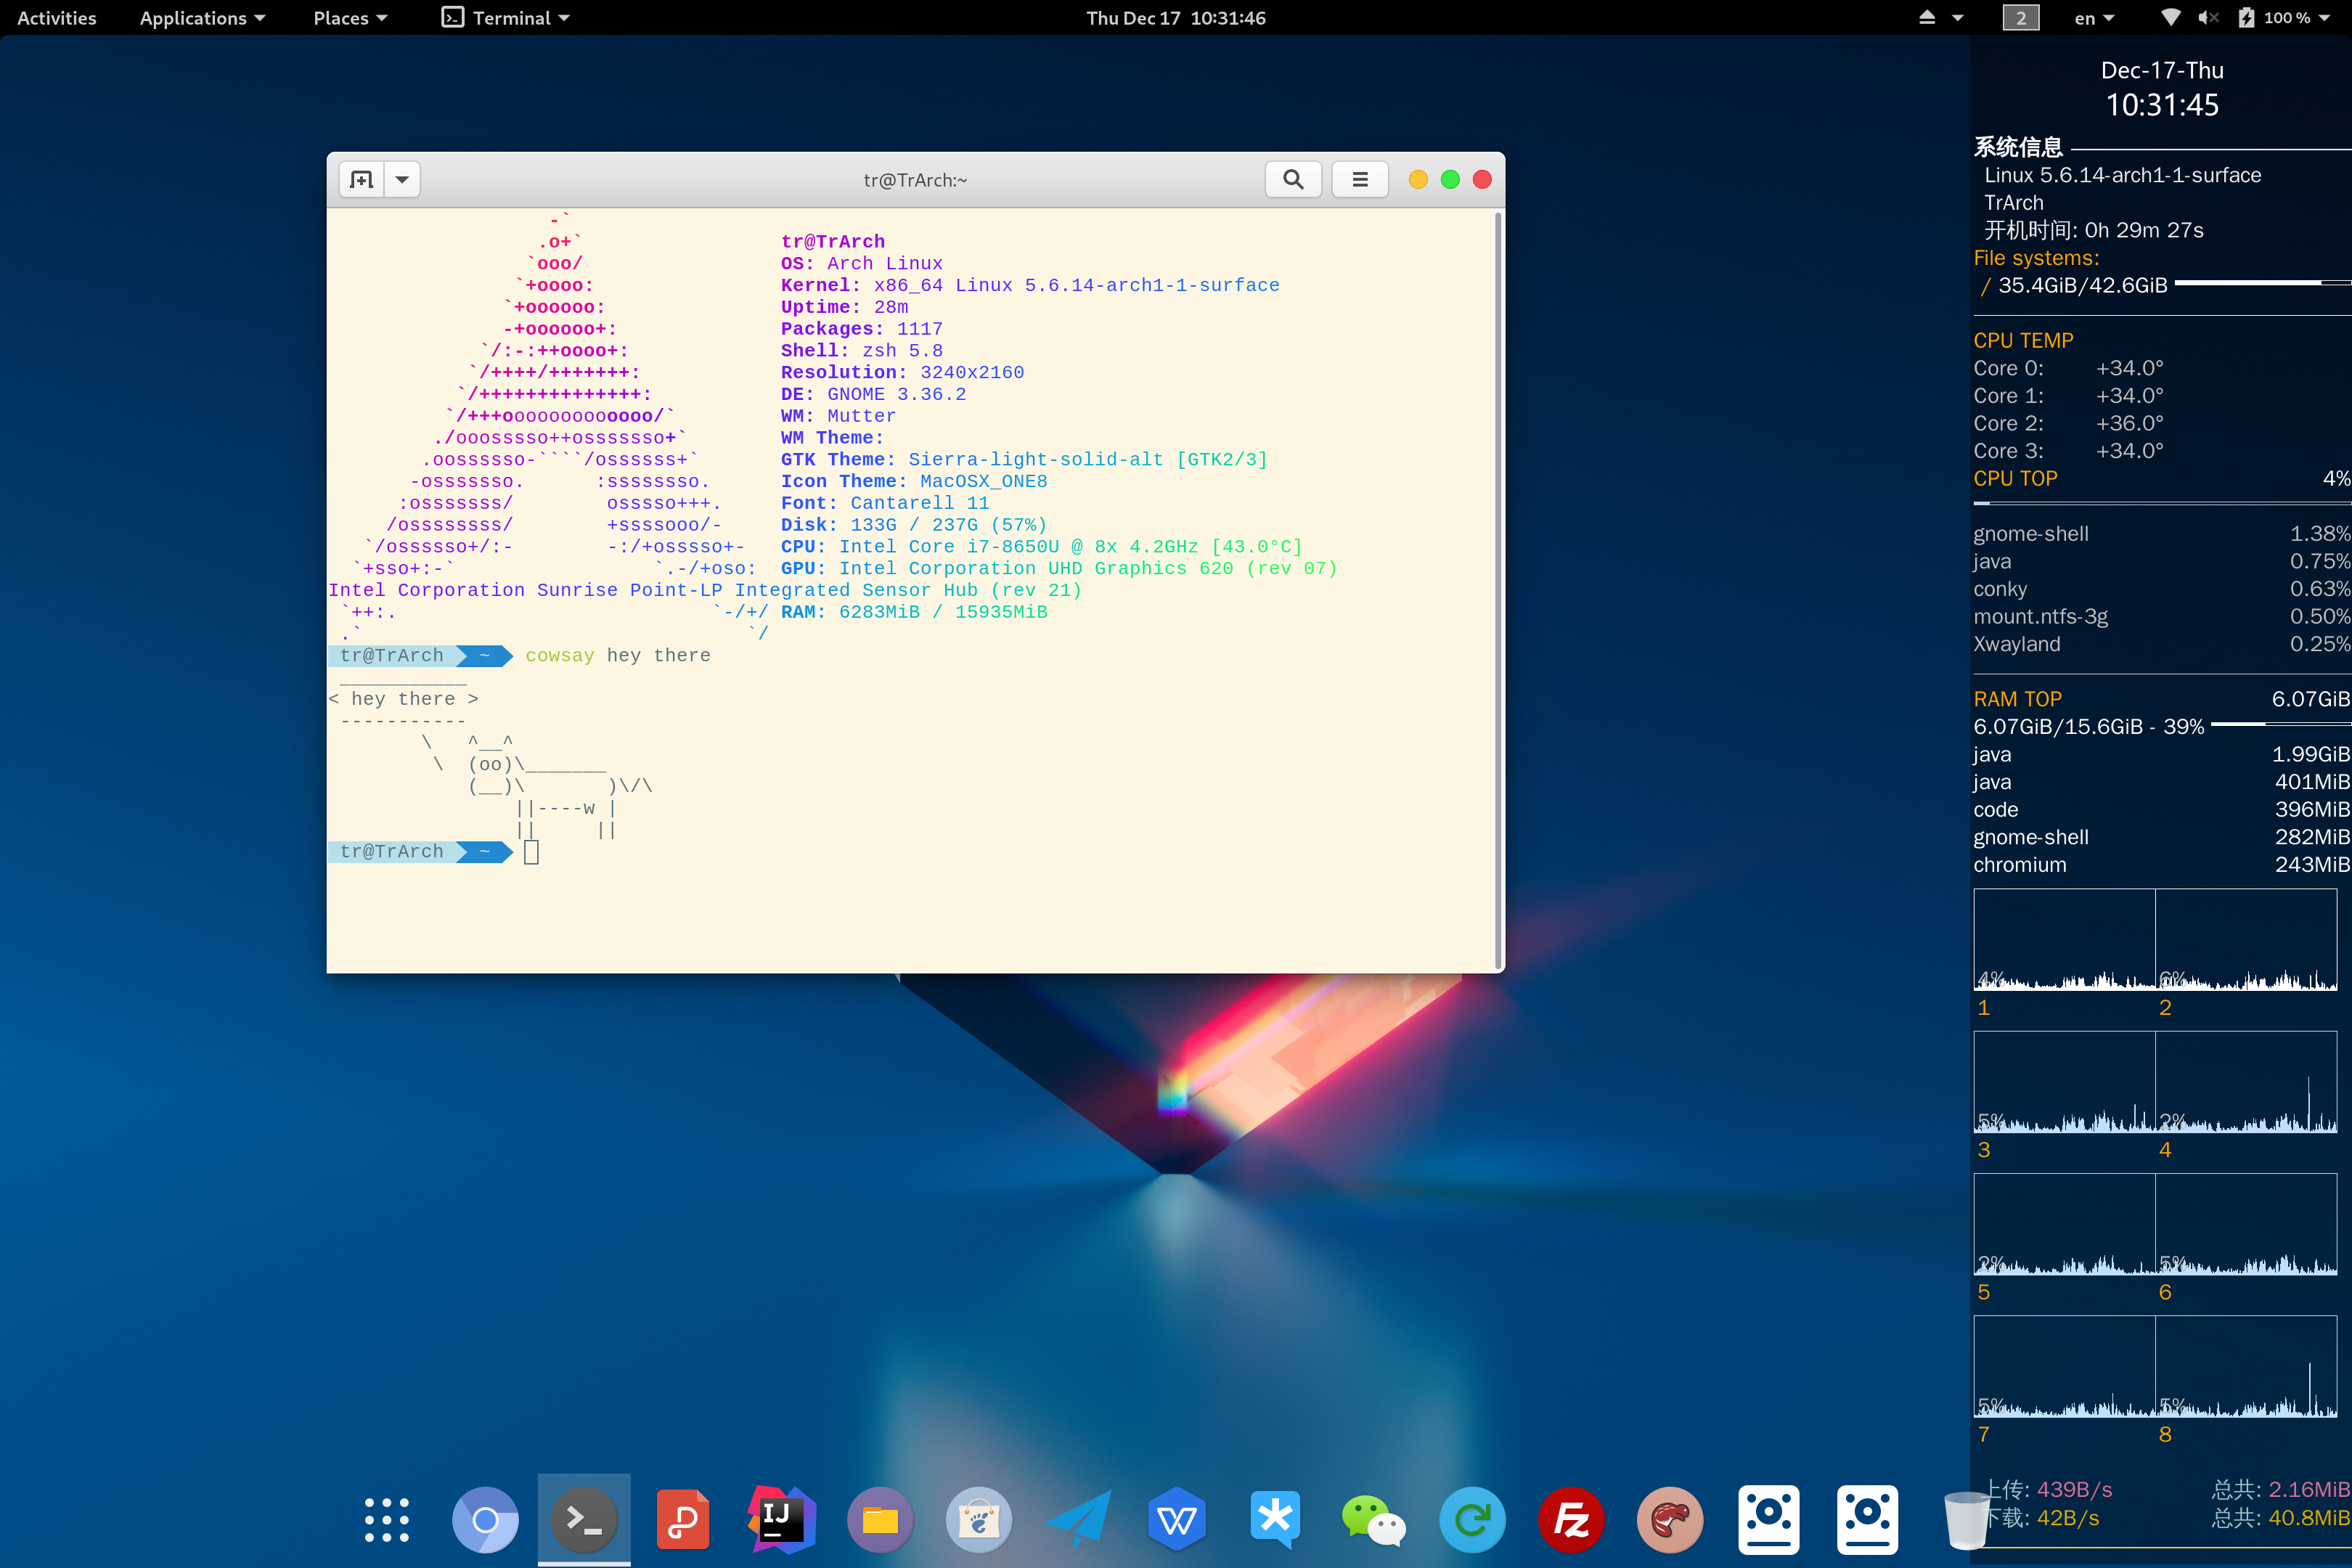Click the 'CPU TEMP' heading in side panel
Viewport: 2352px width, 1568px height.
click(x=2023, y=341)
